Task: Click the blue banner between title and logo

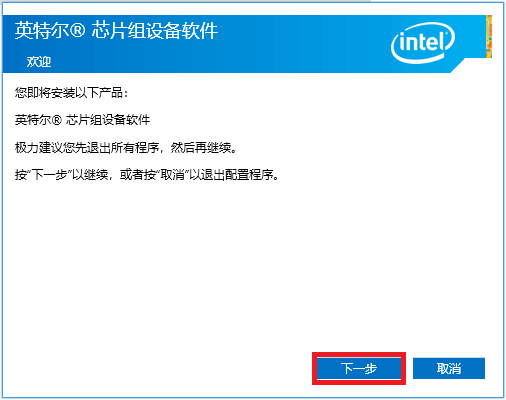Action: pos(300,43)
